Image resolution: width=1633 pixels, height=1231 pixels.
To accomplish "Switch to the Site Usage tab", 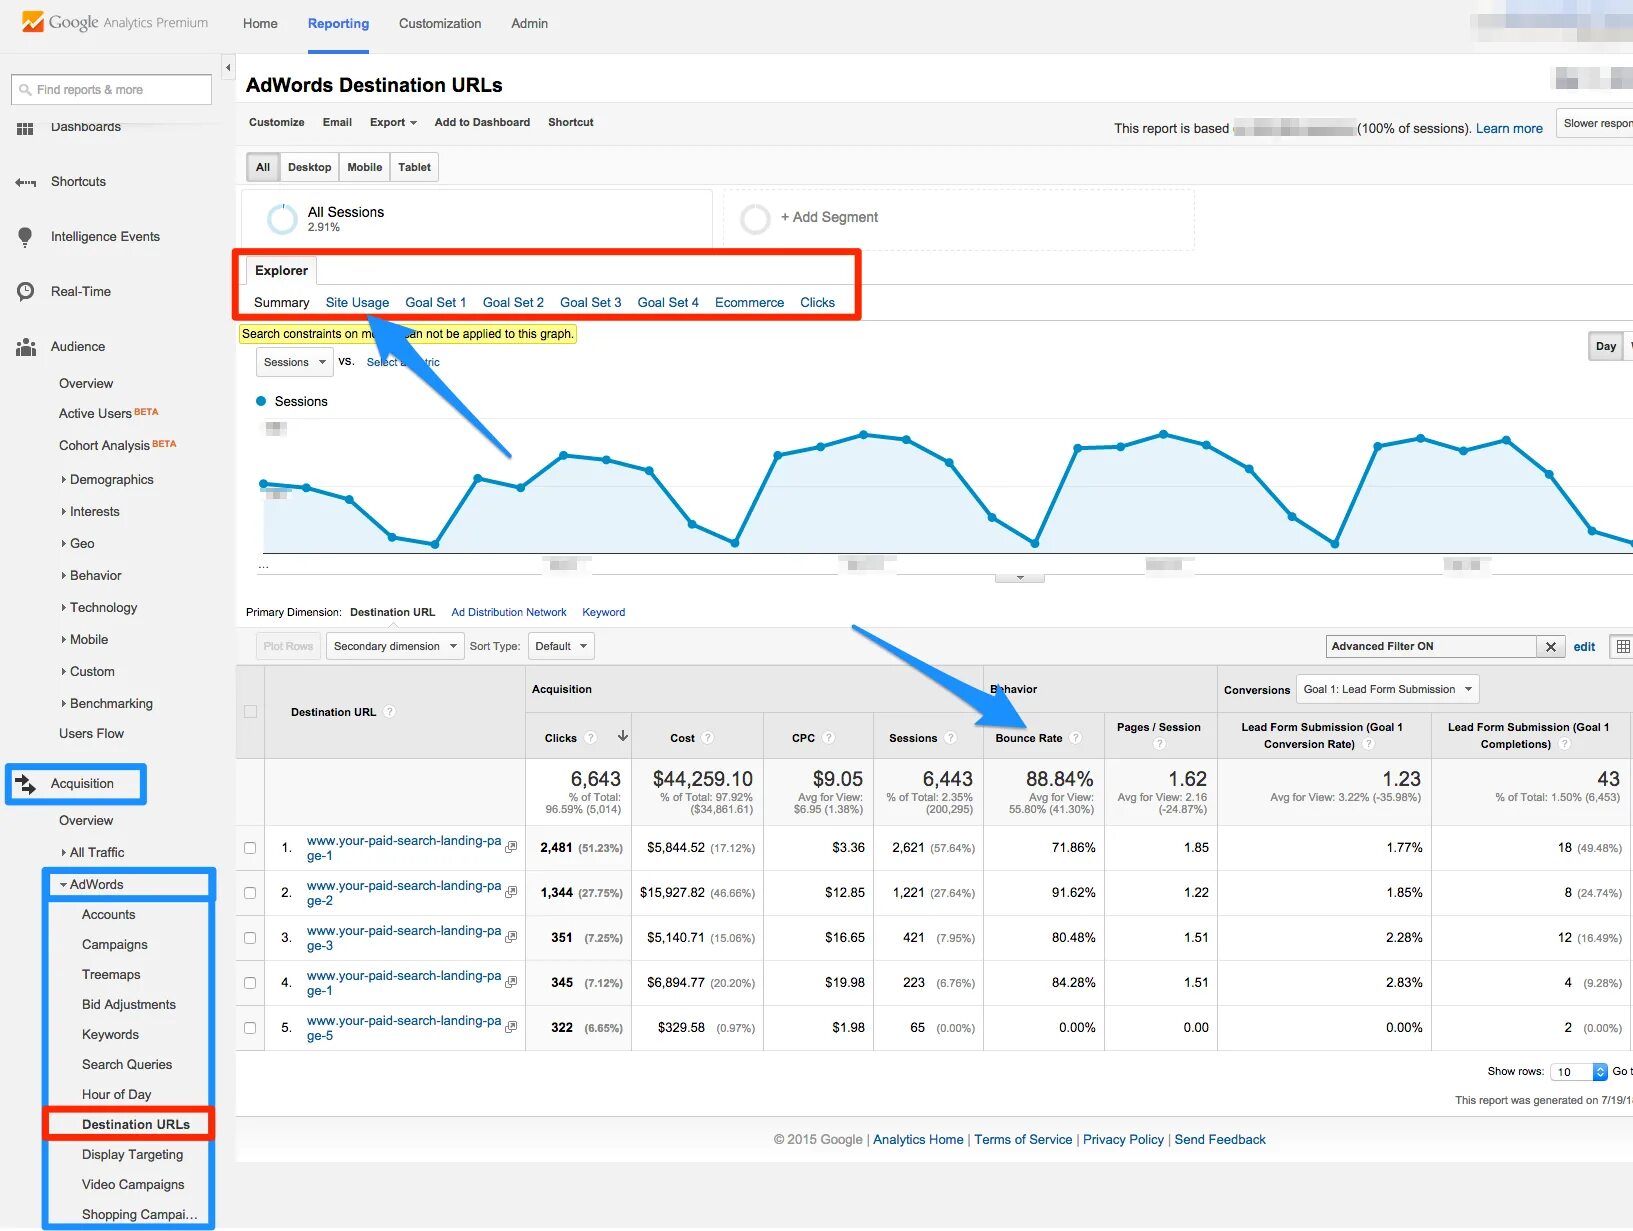I will [x=357, y=302].
